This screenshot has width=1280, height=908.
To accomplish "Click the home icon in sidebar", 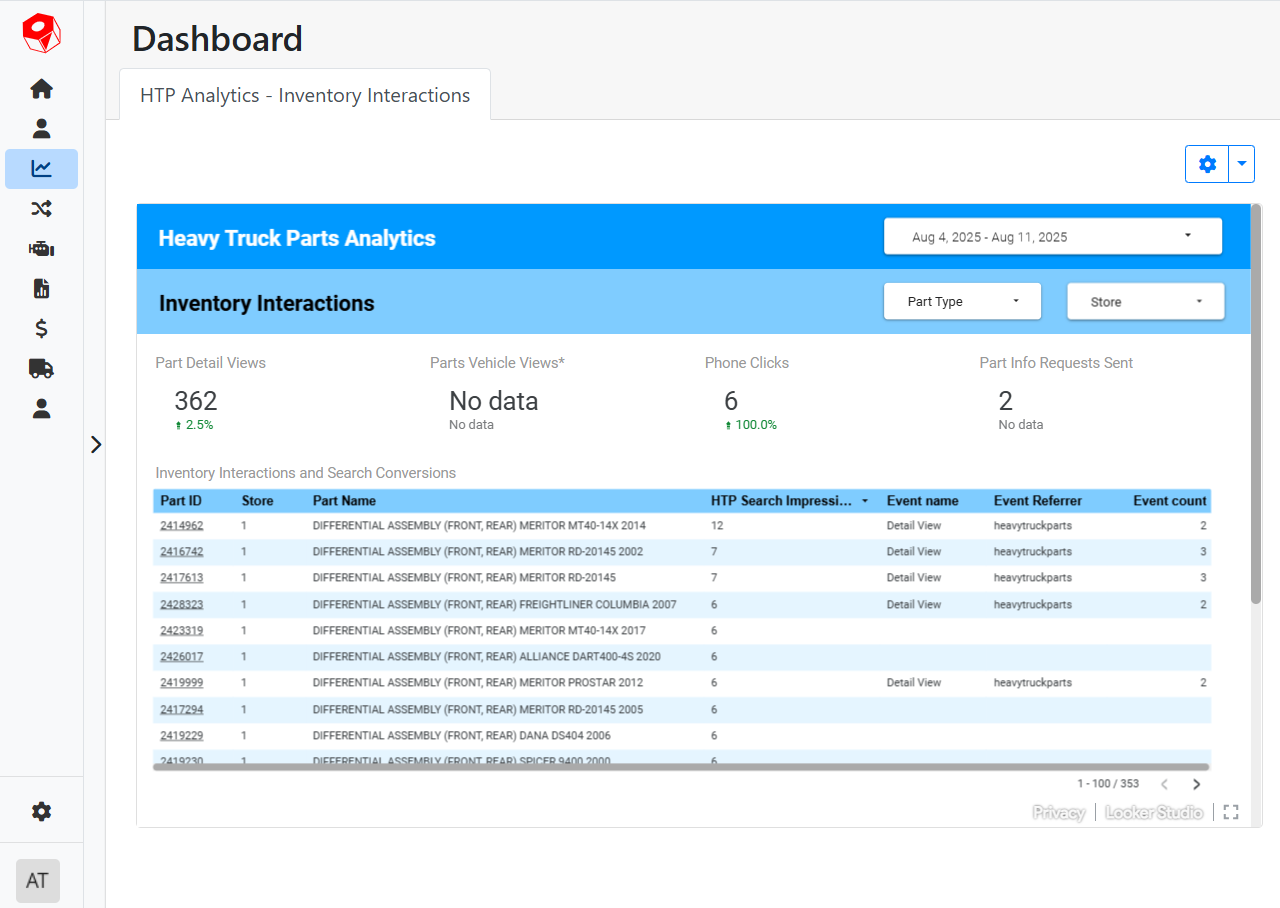I will point(41,89).
